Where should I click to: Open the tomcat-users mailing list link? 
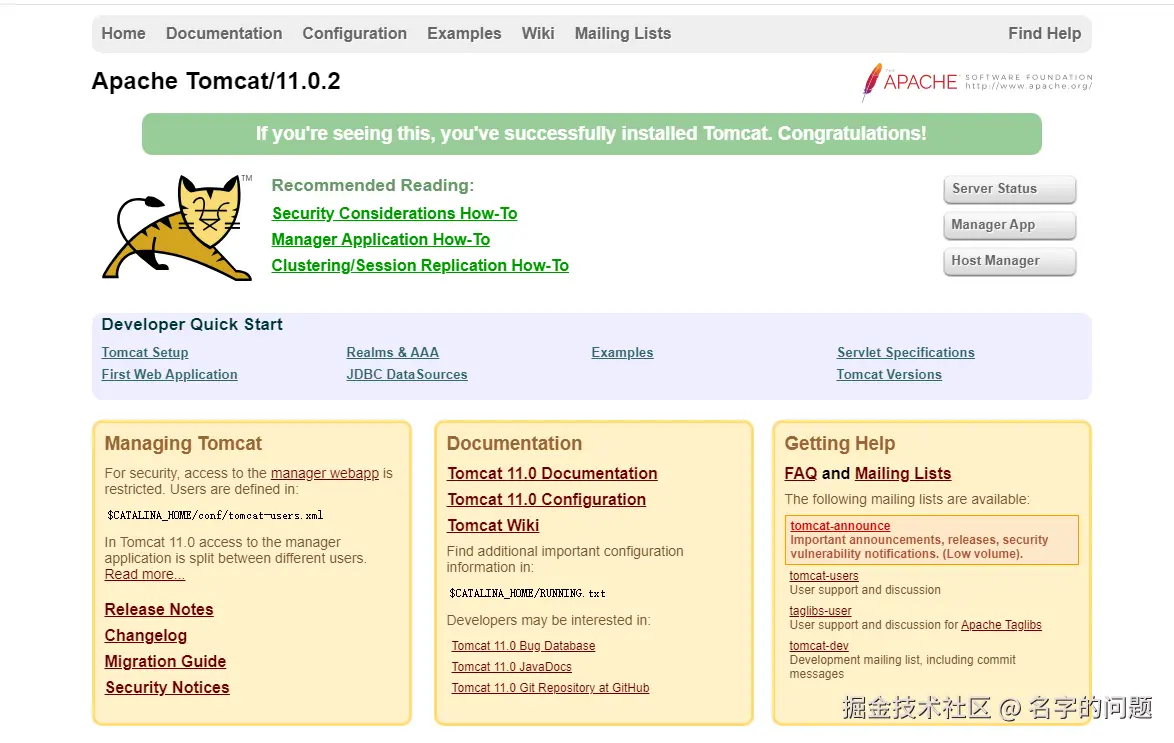click(824, 576)
